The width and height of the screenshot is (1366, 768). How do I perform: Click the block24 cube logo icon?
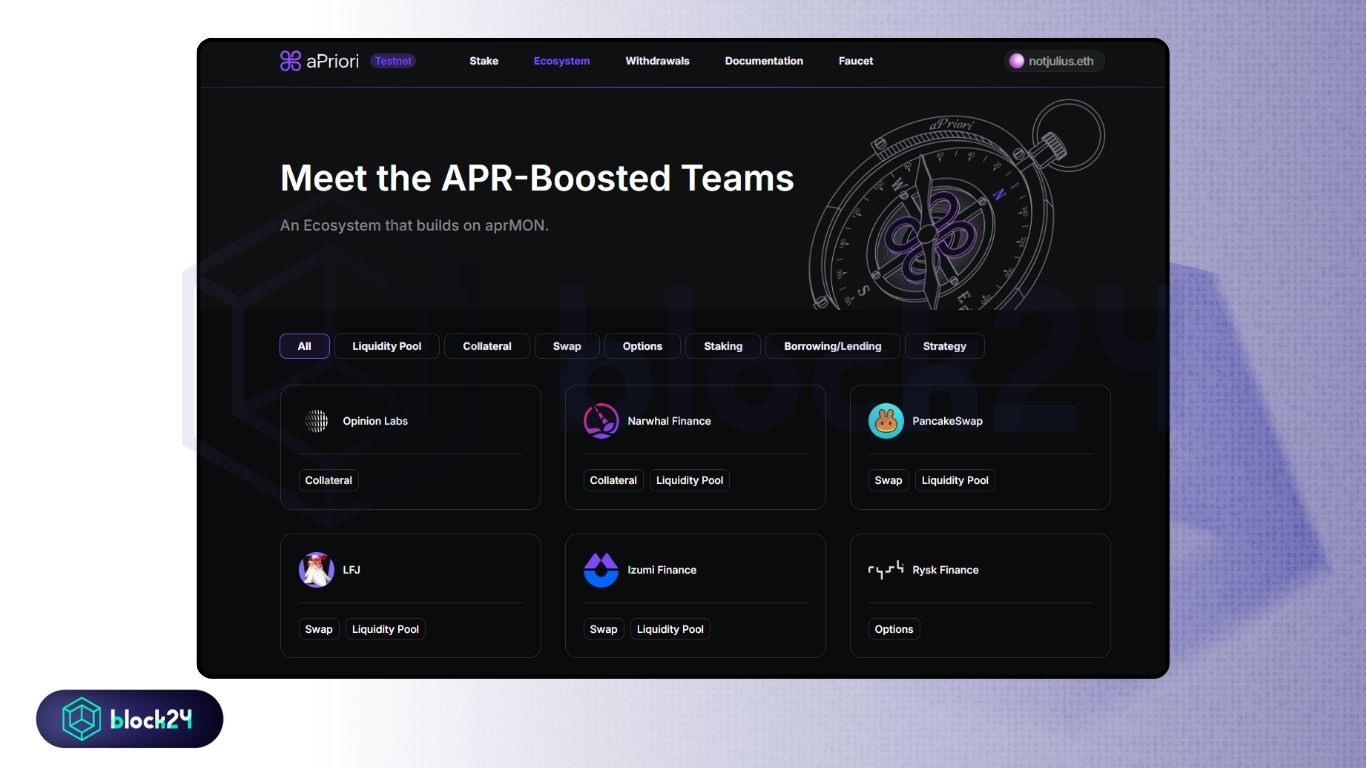tap(82, 719)
